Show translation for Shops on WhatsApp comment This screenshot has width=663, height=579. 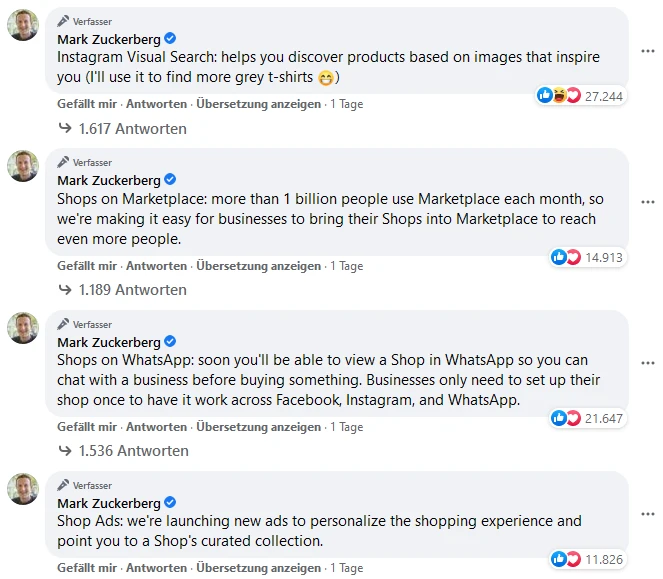258,427
